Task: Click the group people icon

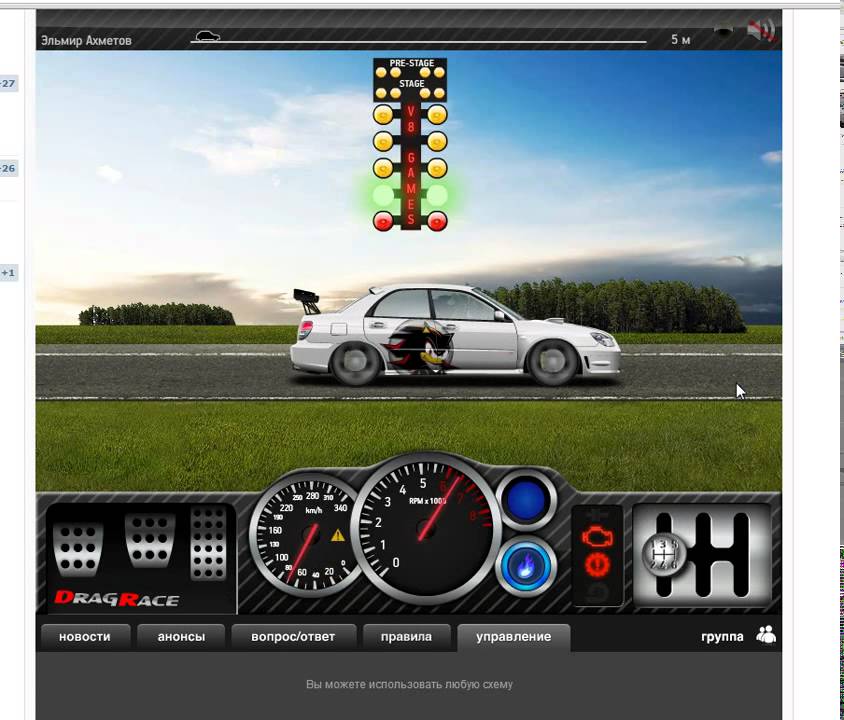Action: [x=766, y=634]
